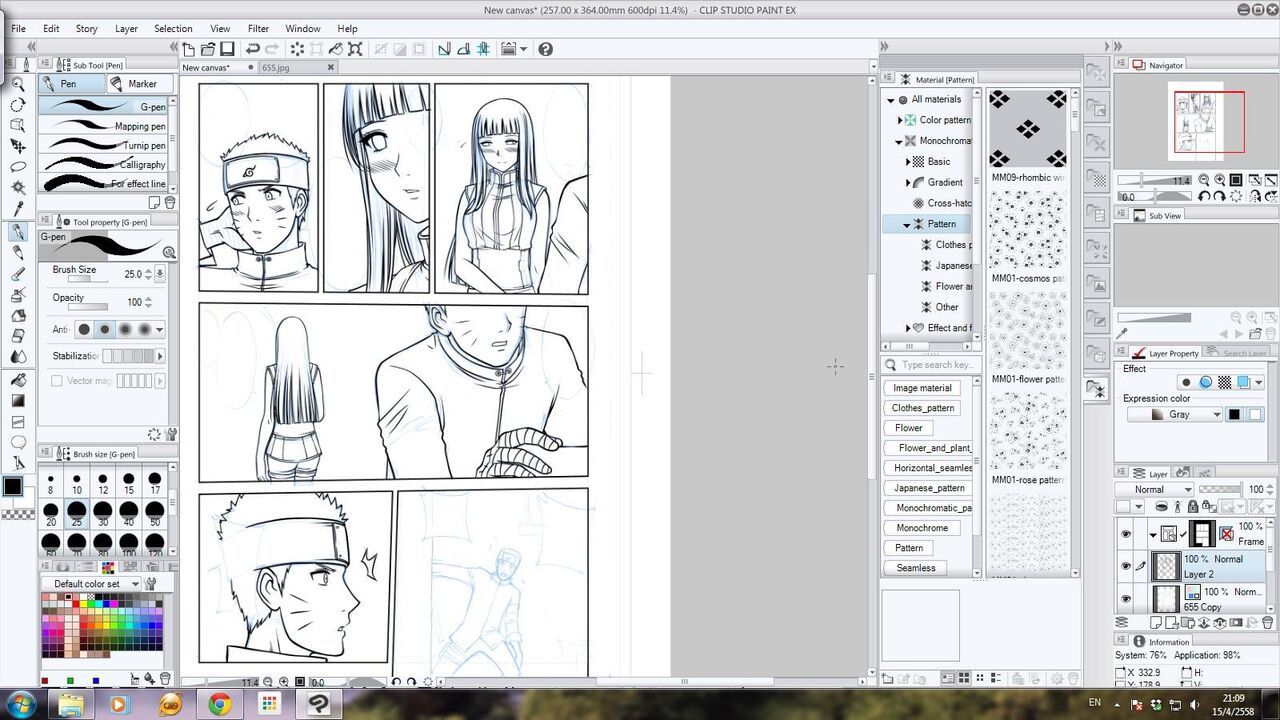Open the layer blending mode Normal dropdown
Screen dimensions: 1280x720
[x=1156, y=489]
